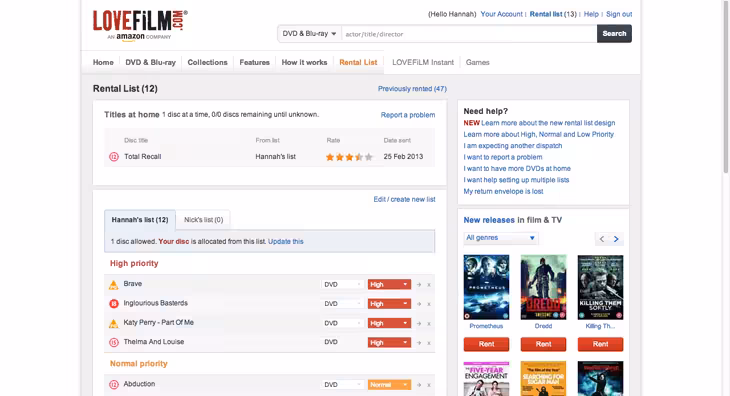730x396 pixels.
Task: Rent Prometheus with its Rent button
Action: click(x=486, y=344)
